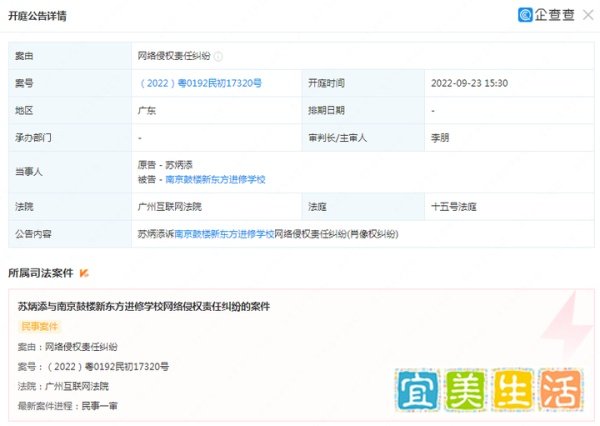
Task: Click the 承办部门 label cell
Action: [x=70, y=138]
